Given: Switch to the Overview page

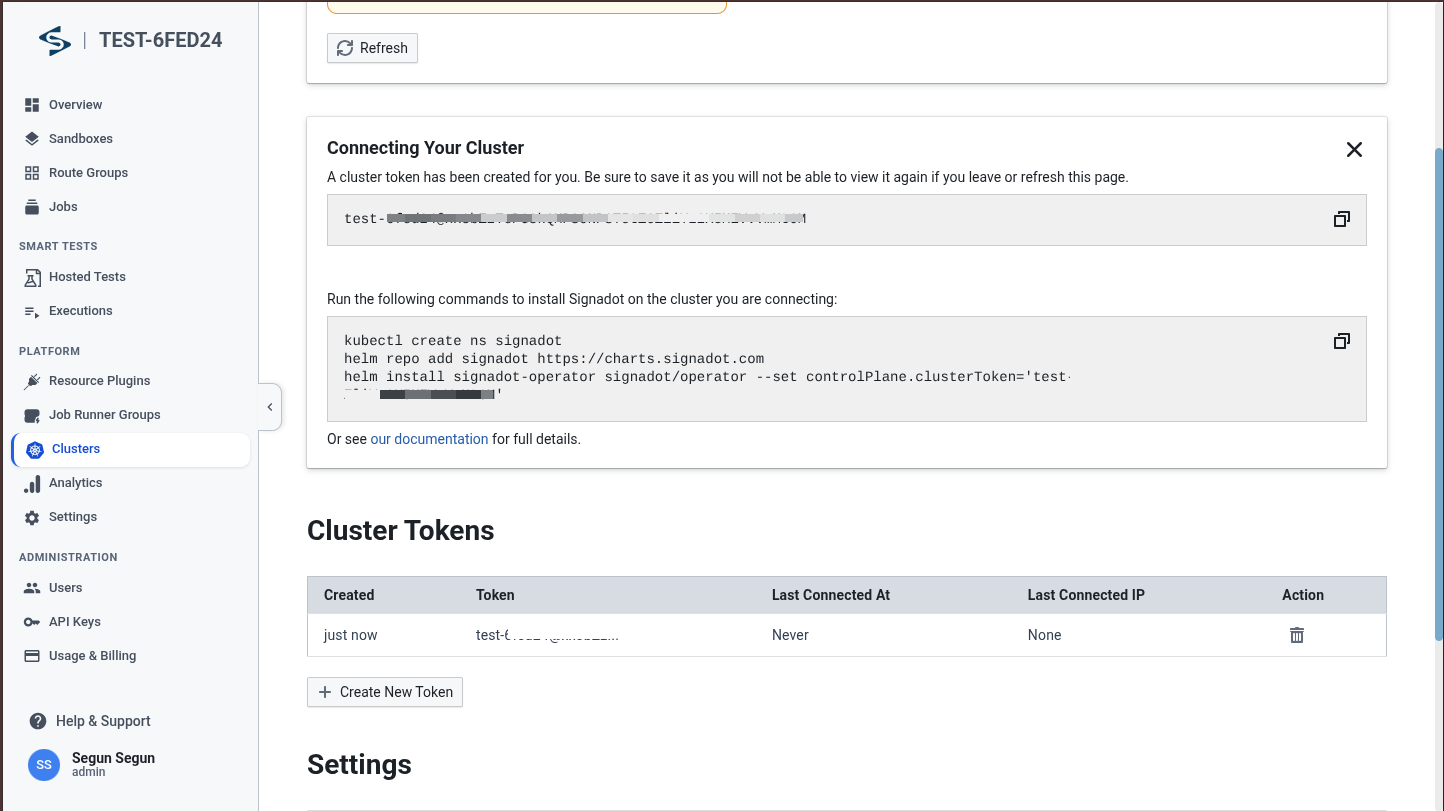Looking at the screenshot, I should (75, 104).
